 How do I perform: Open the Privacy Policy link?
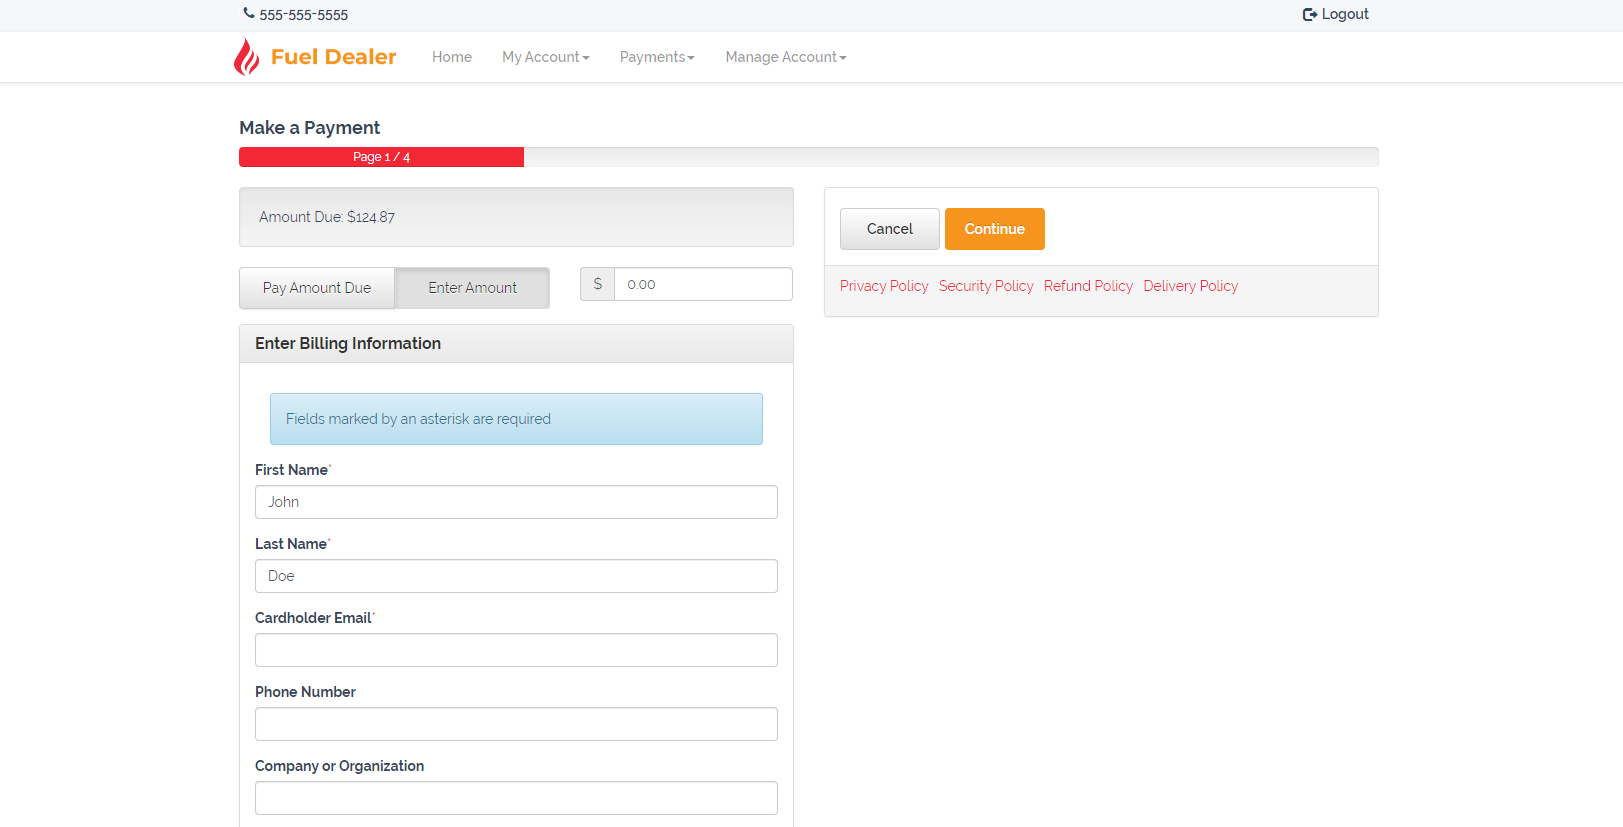click(x=884, y=286)
